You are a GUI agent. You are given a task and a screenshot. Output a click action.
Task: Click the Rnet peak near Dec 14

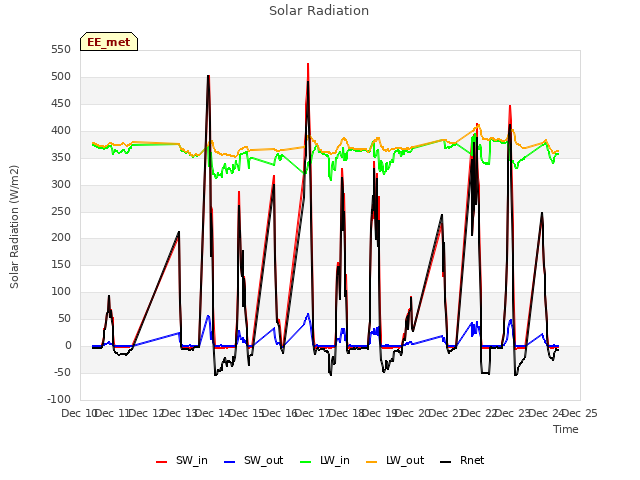208,76
